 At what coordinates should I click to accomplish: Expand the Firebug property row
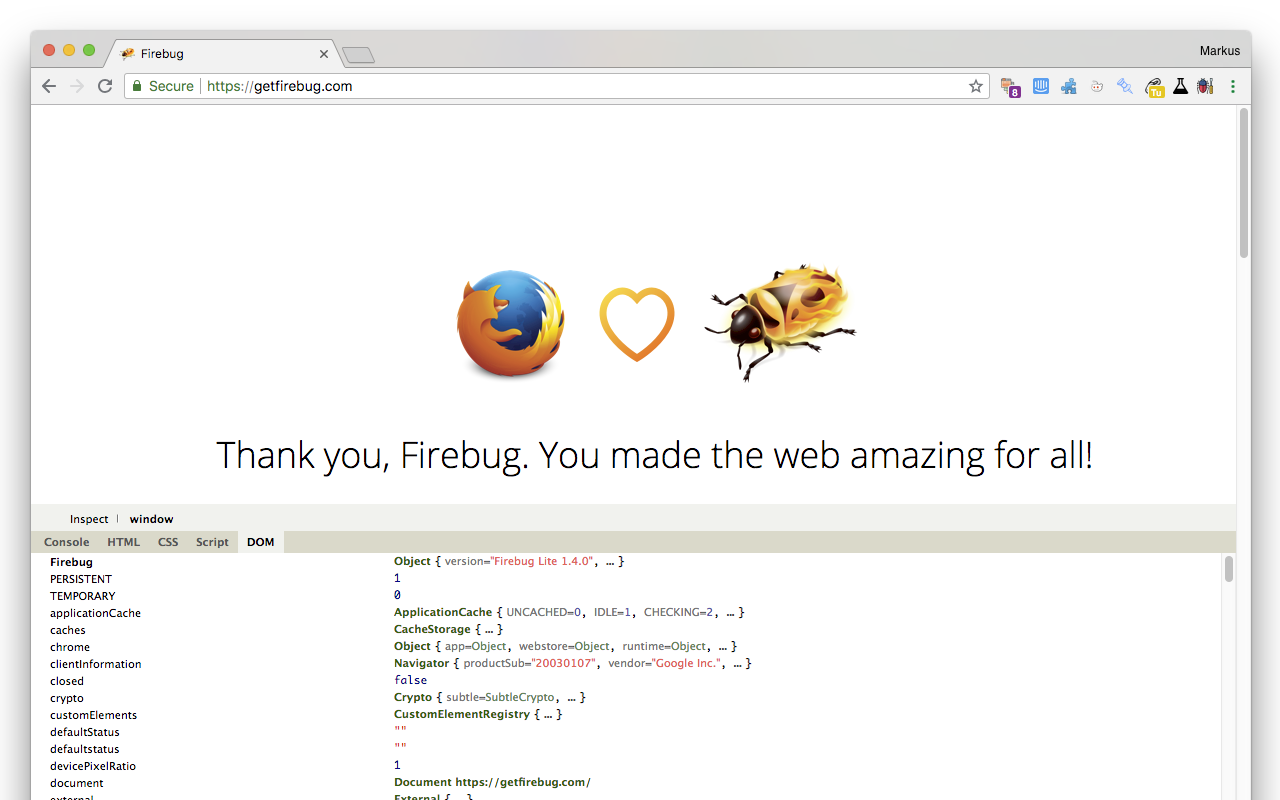(71, 562)
